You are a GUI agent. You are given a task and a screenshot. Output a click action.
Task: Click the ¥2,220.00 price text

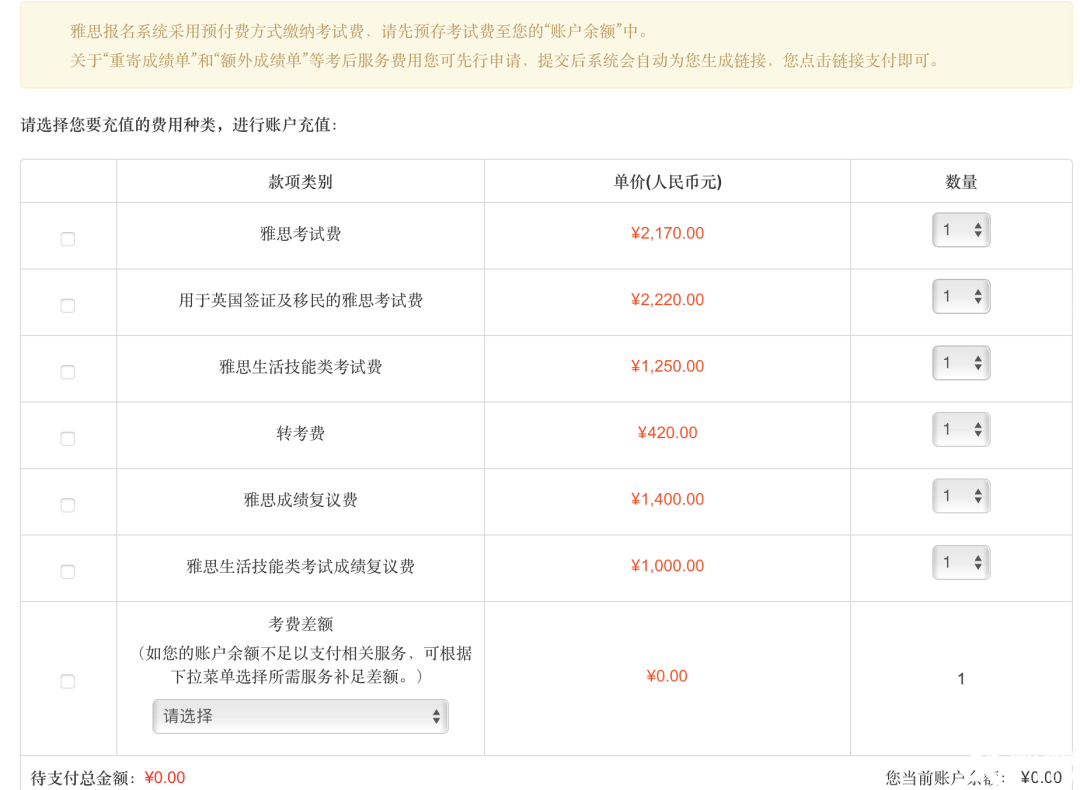pyautogui.click(x=667, y=300)
